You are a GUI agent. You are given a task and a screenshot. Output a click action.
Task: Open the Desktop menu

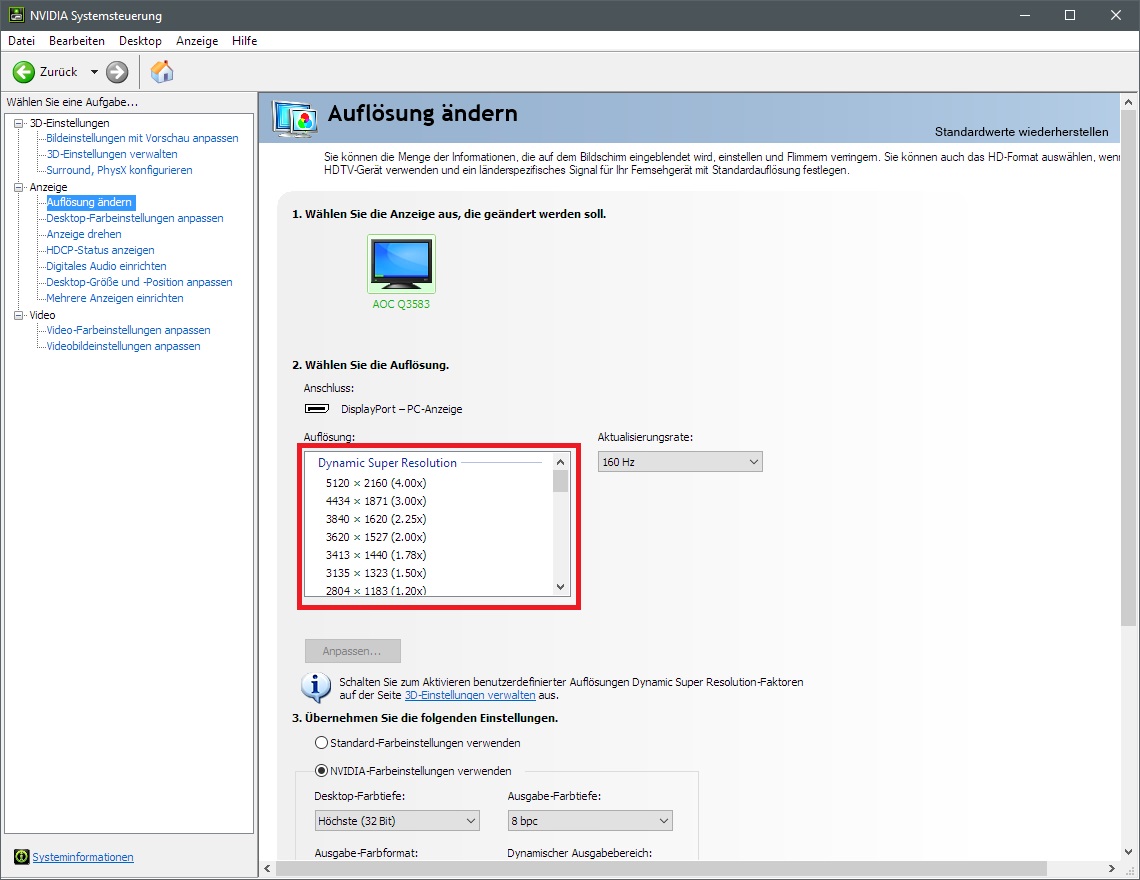[140, 41]
